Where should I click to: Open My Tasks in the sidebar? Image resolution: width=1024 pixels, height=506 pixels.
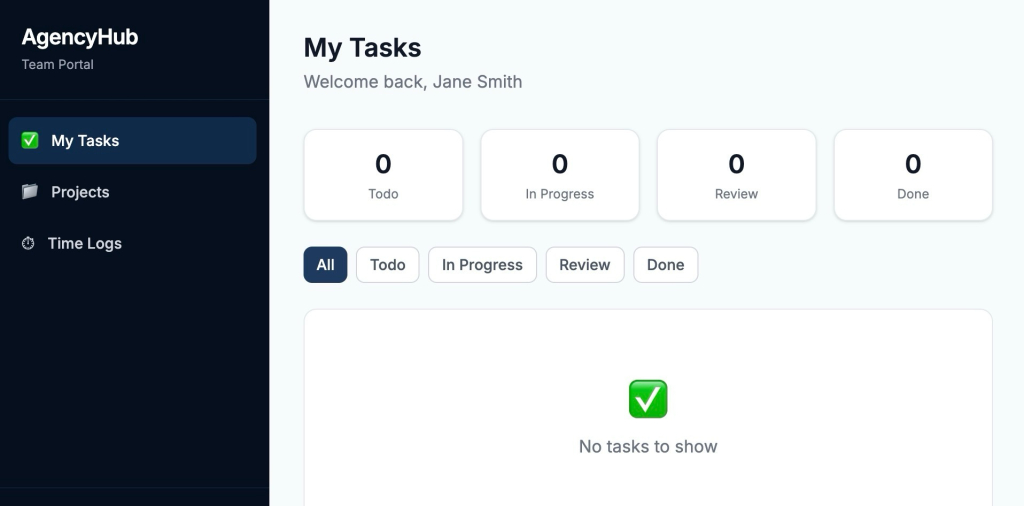pyautogui.click(x=133, y=140)
